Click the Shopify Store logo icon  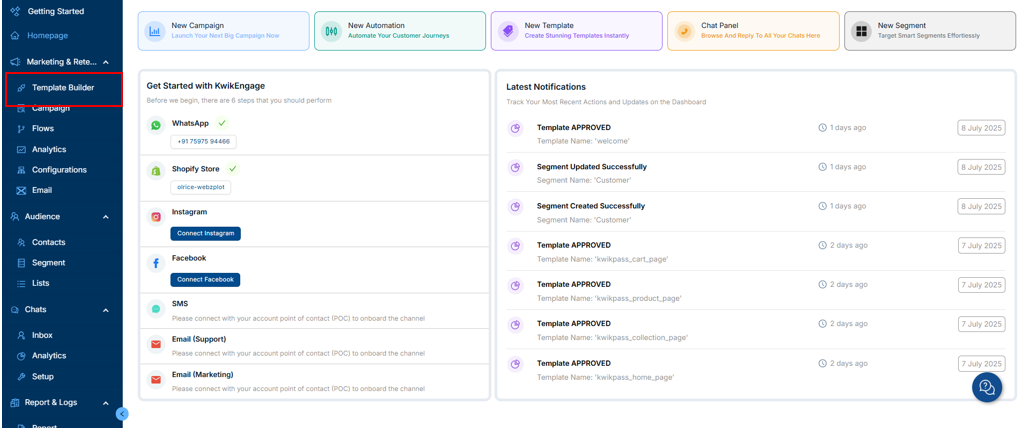156,171
